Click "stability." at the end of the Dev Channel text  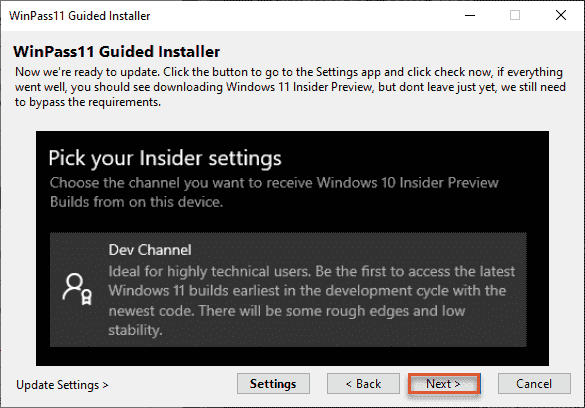point(135,330)
